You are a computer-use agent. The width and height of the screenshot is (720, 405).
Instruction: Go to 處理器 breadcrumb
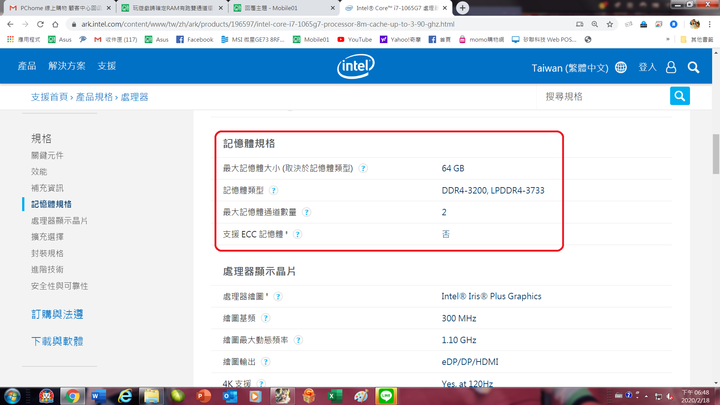point(135,97)
